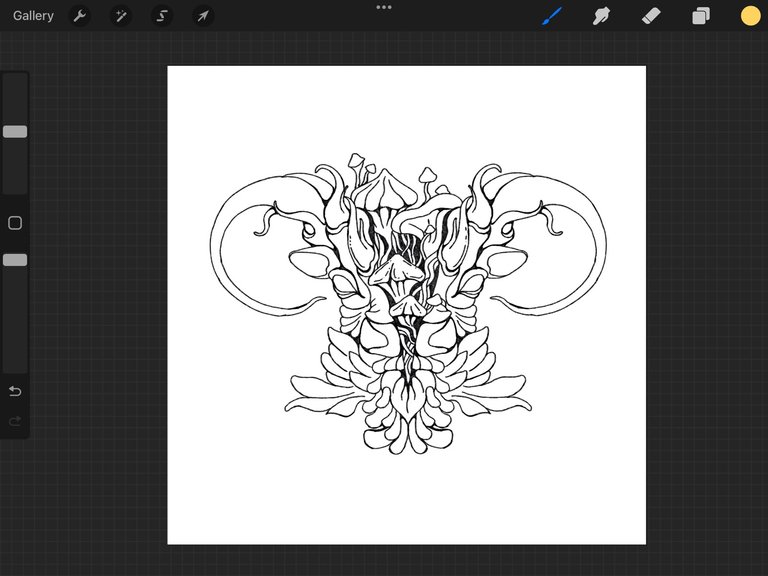Click the brush opacity slider handle

pos(15,260)
